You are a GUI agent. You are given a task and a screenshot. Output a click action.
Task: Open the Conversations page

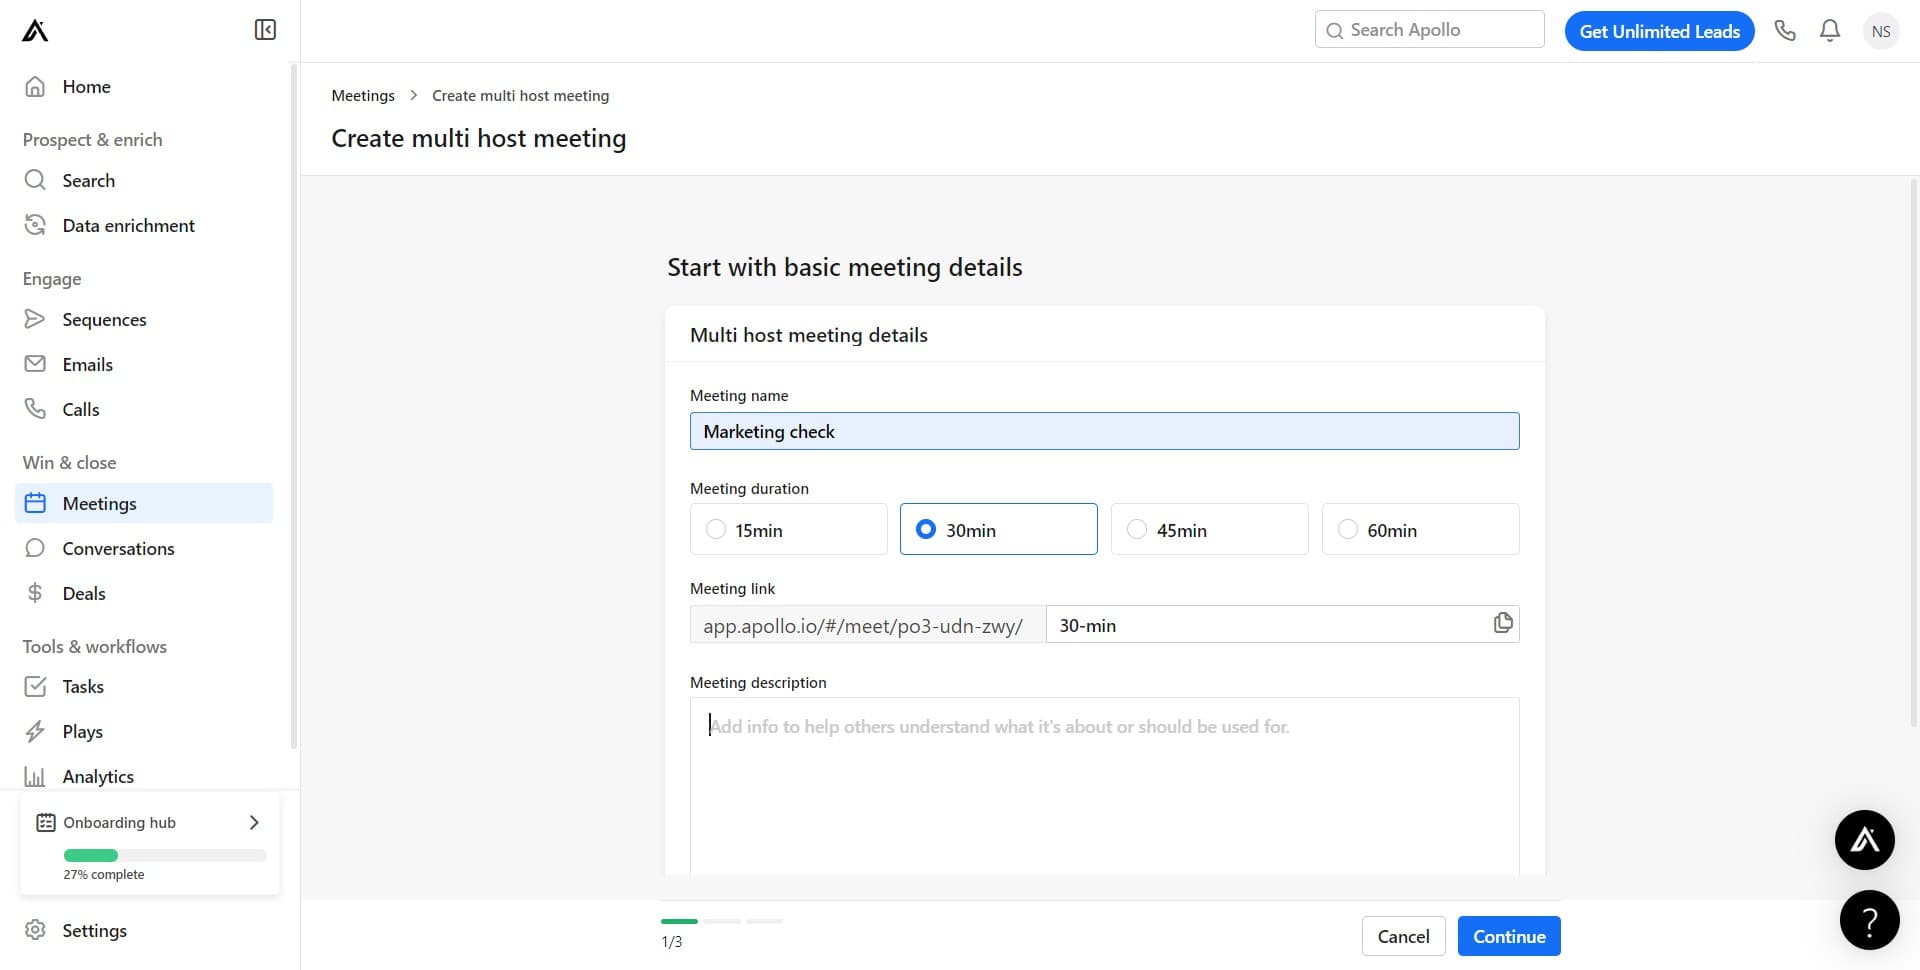(x=118, y=548)
